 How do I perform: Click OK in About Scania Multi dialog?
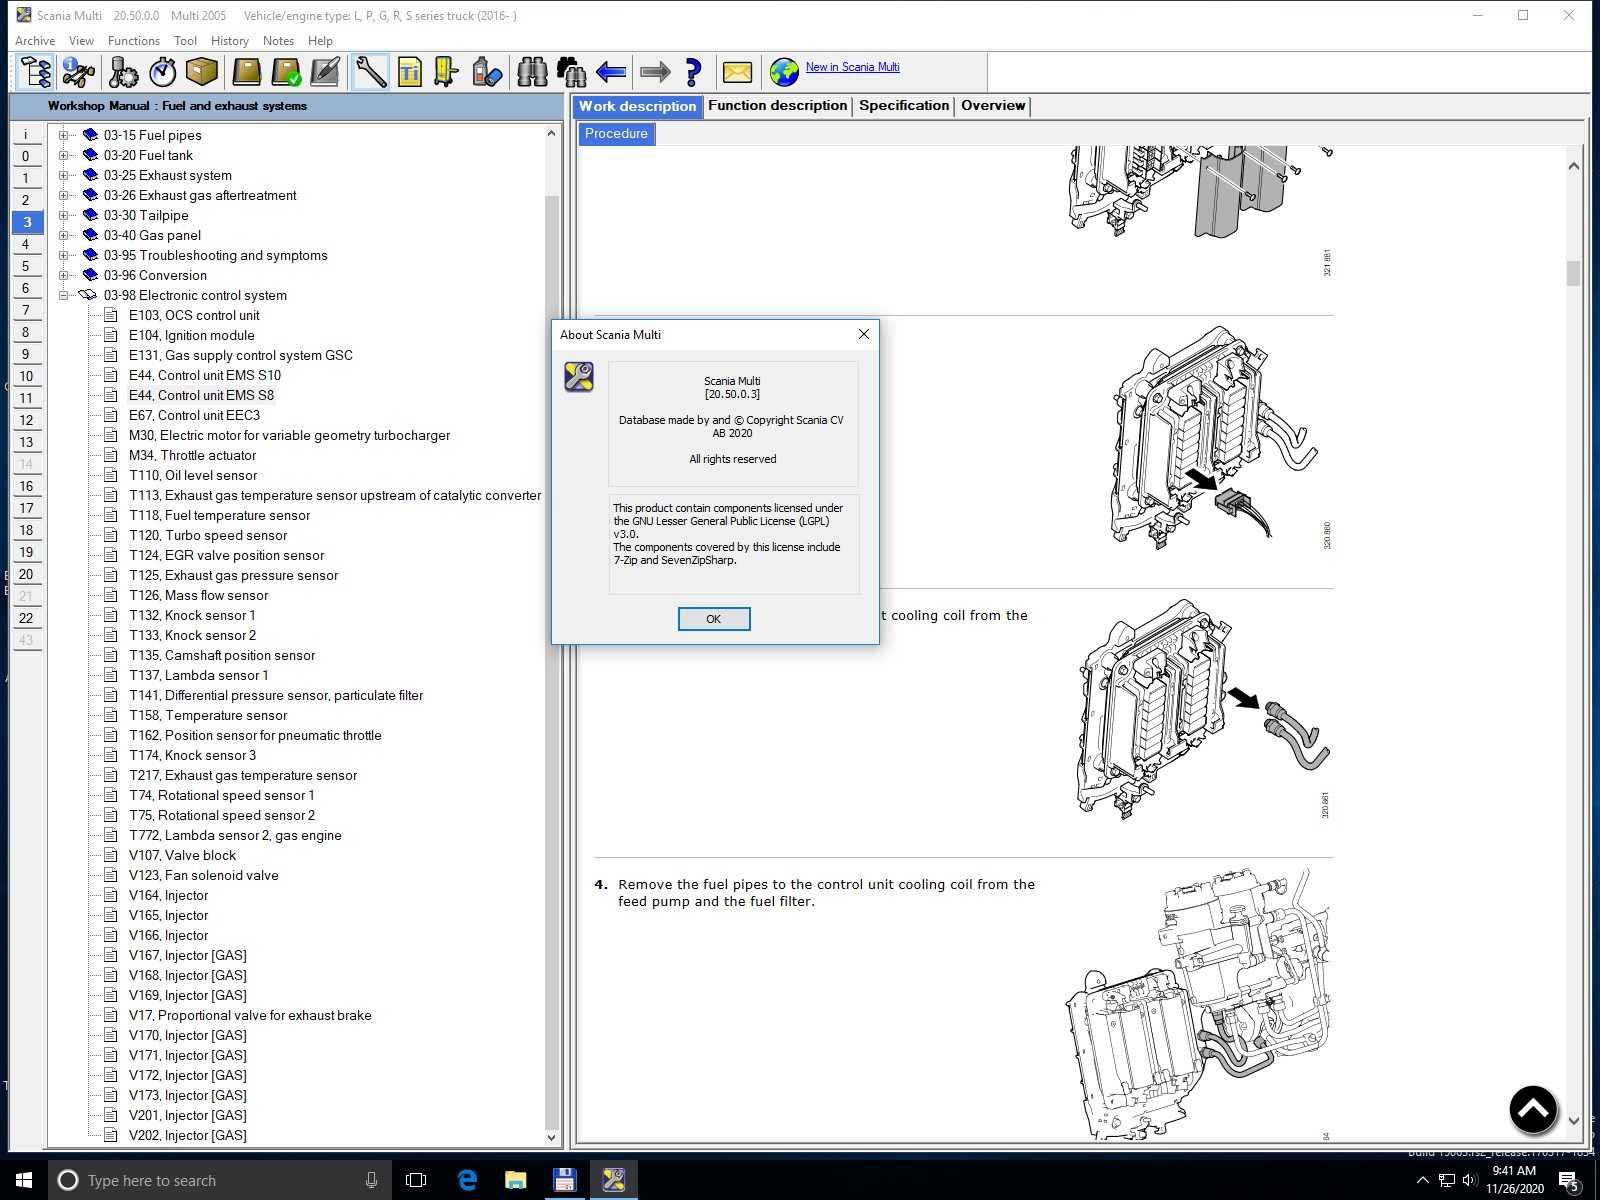point(714,619)
